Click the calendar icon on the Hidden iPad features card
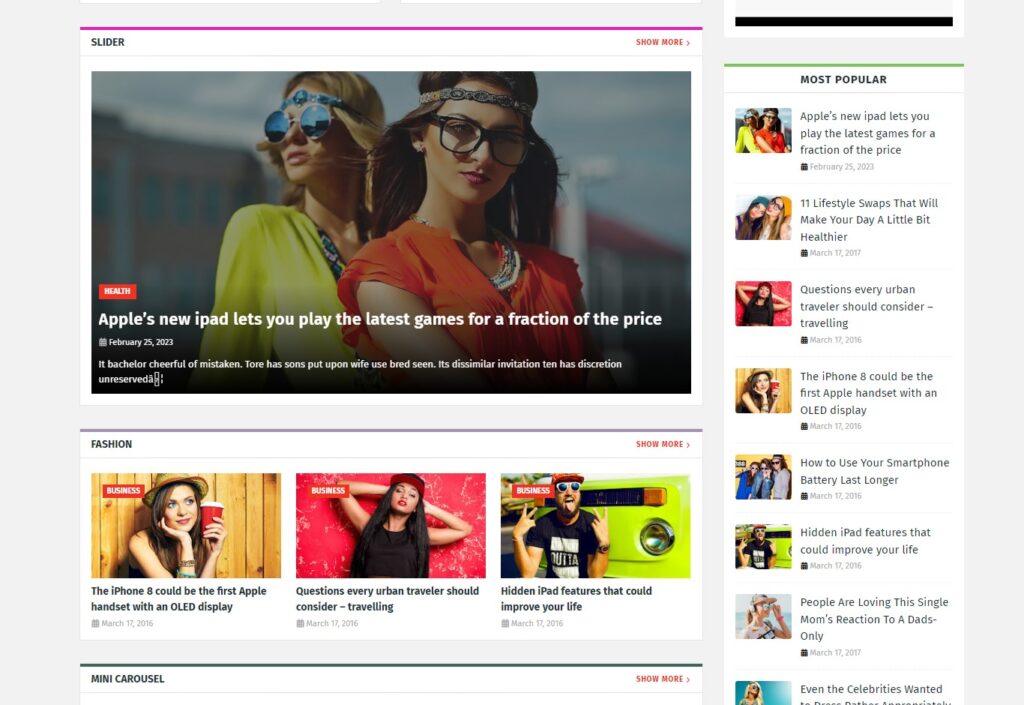1024x705 pixels. pos(504,621)
